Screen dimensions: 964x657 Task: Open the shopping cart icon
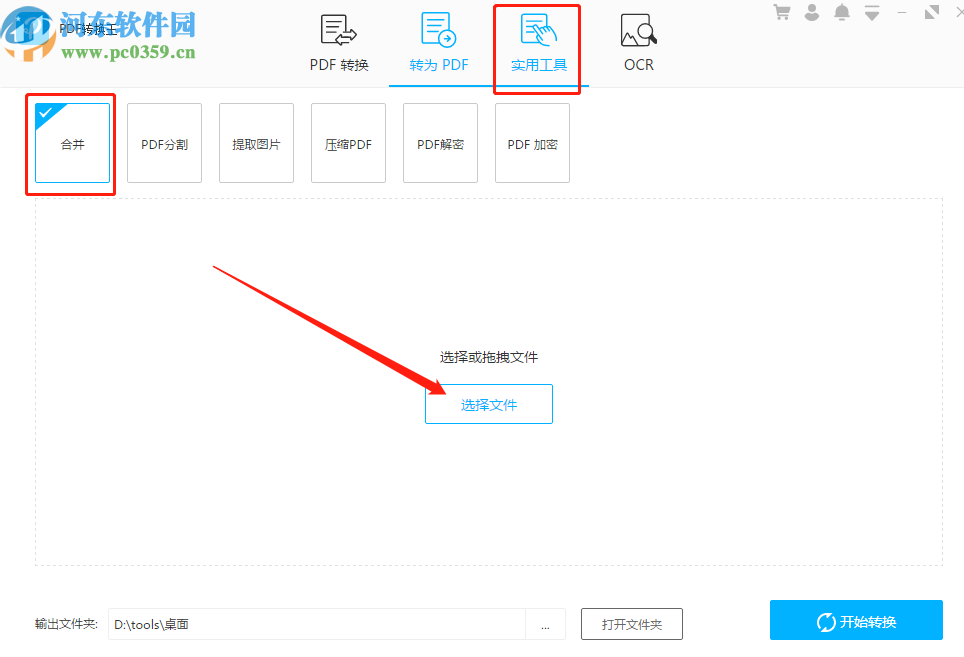781,12
